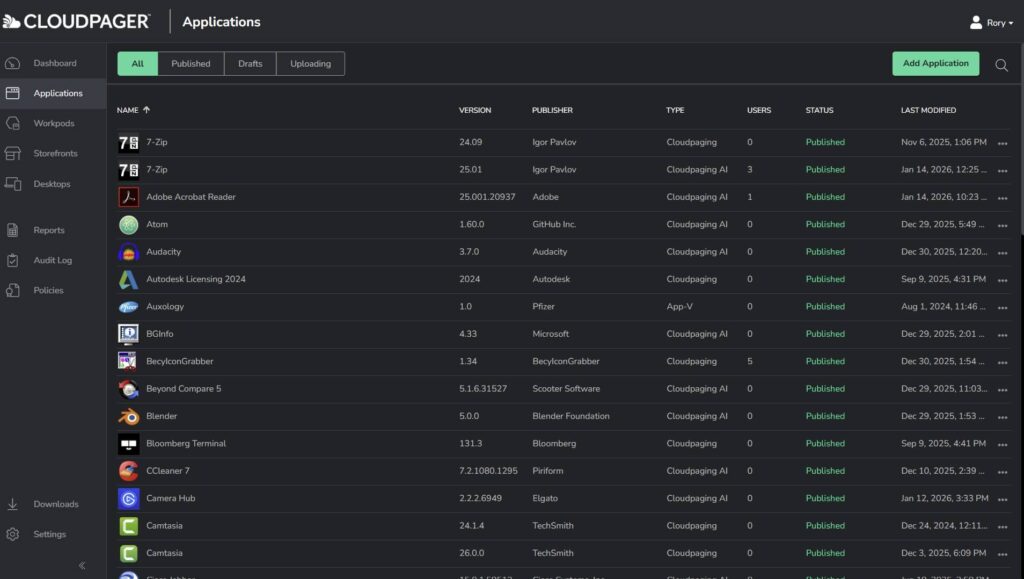Open the more options menu for Auxology
Screen dimensions: 1024x579
pos(1002,307)
